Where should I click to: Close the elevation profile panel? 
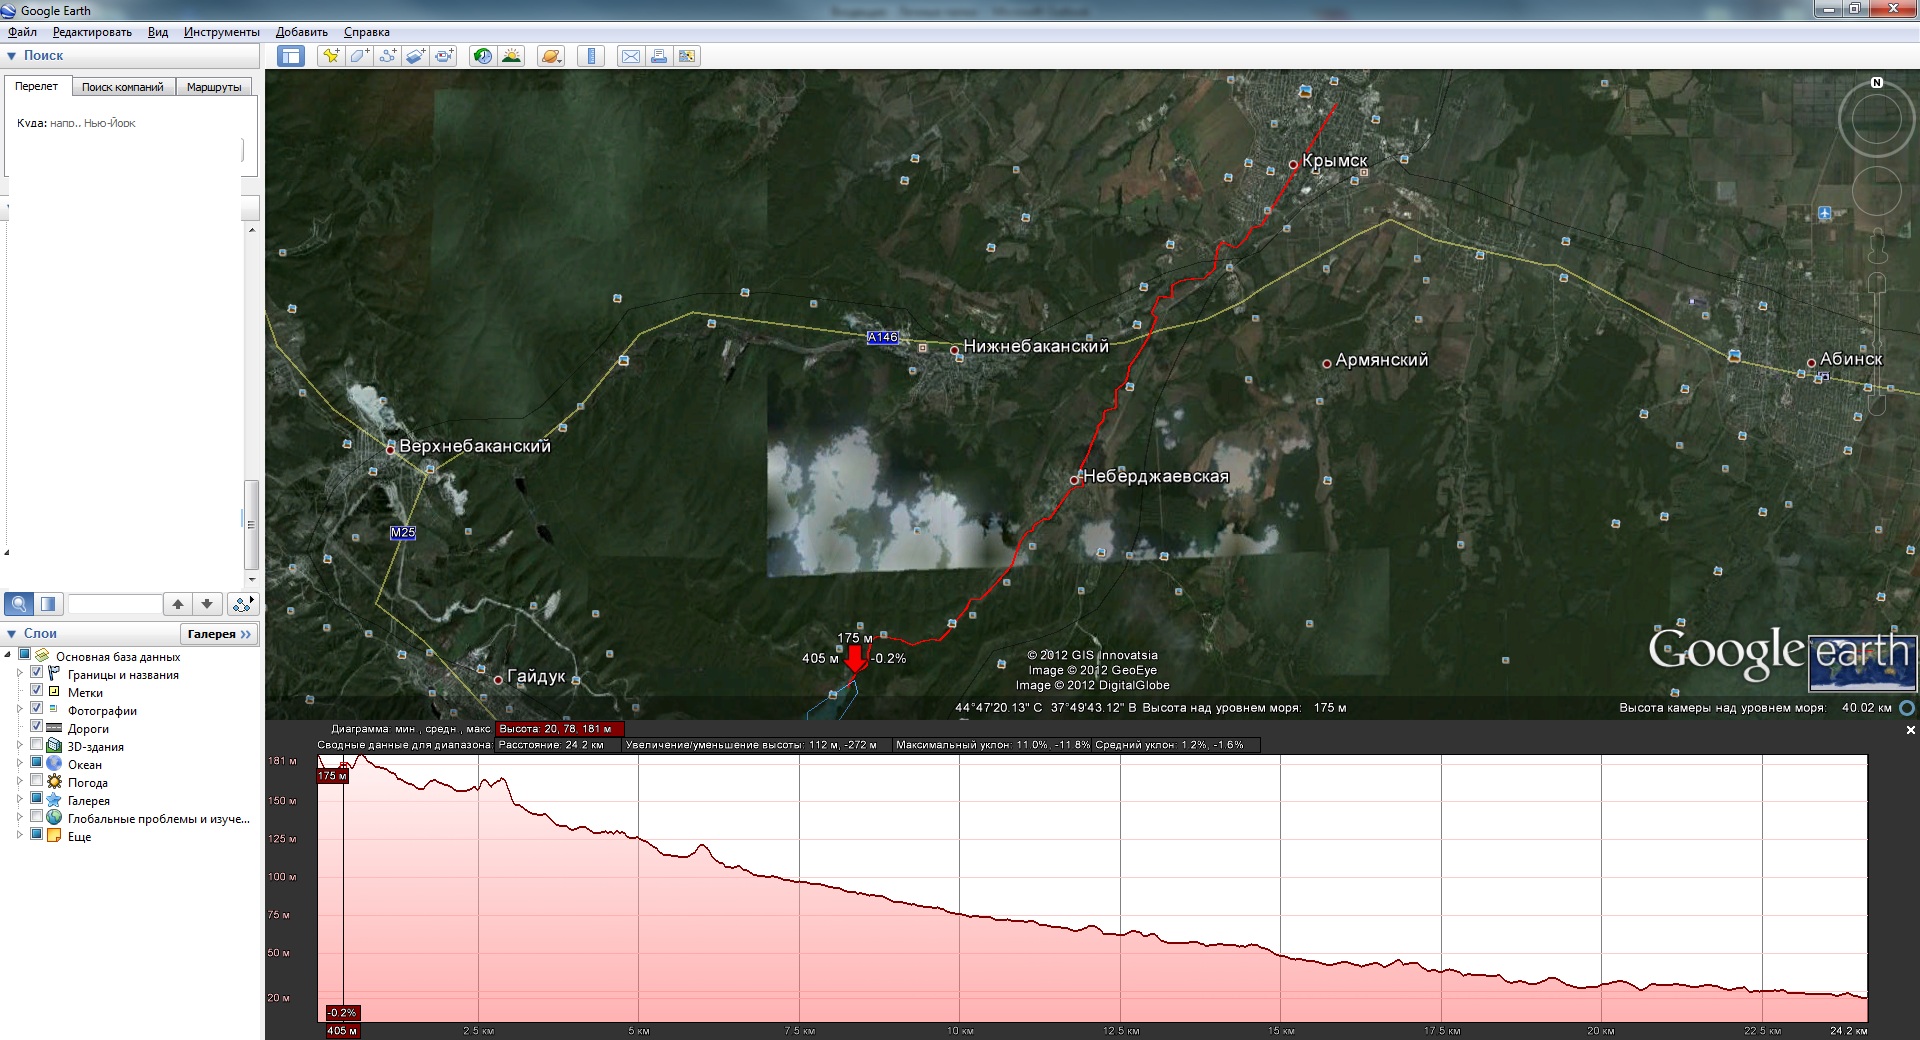[1910, 730]
